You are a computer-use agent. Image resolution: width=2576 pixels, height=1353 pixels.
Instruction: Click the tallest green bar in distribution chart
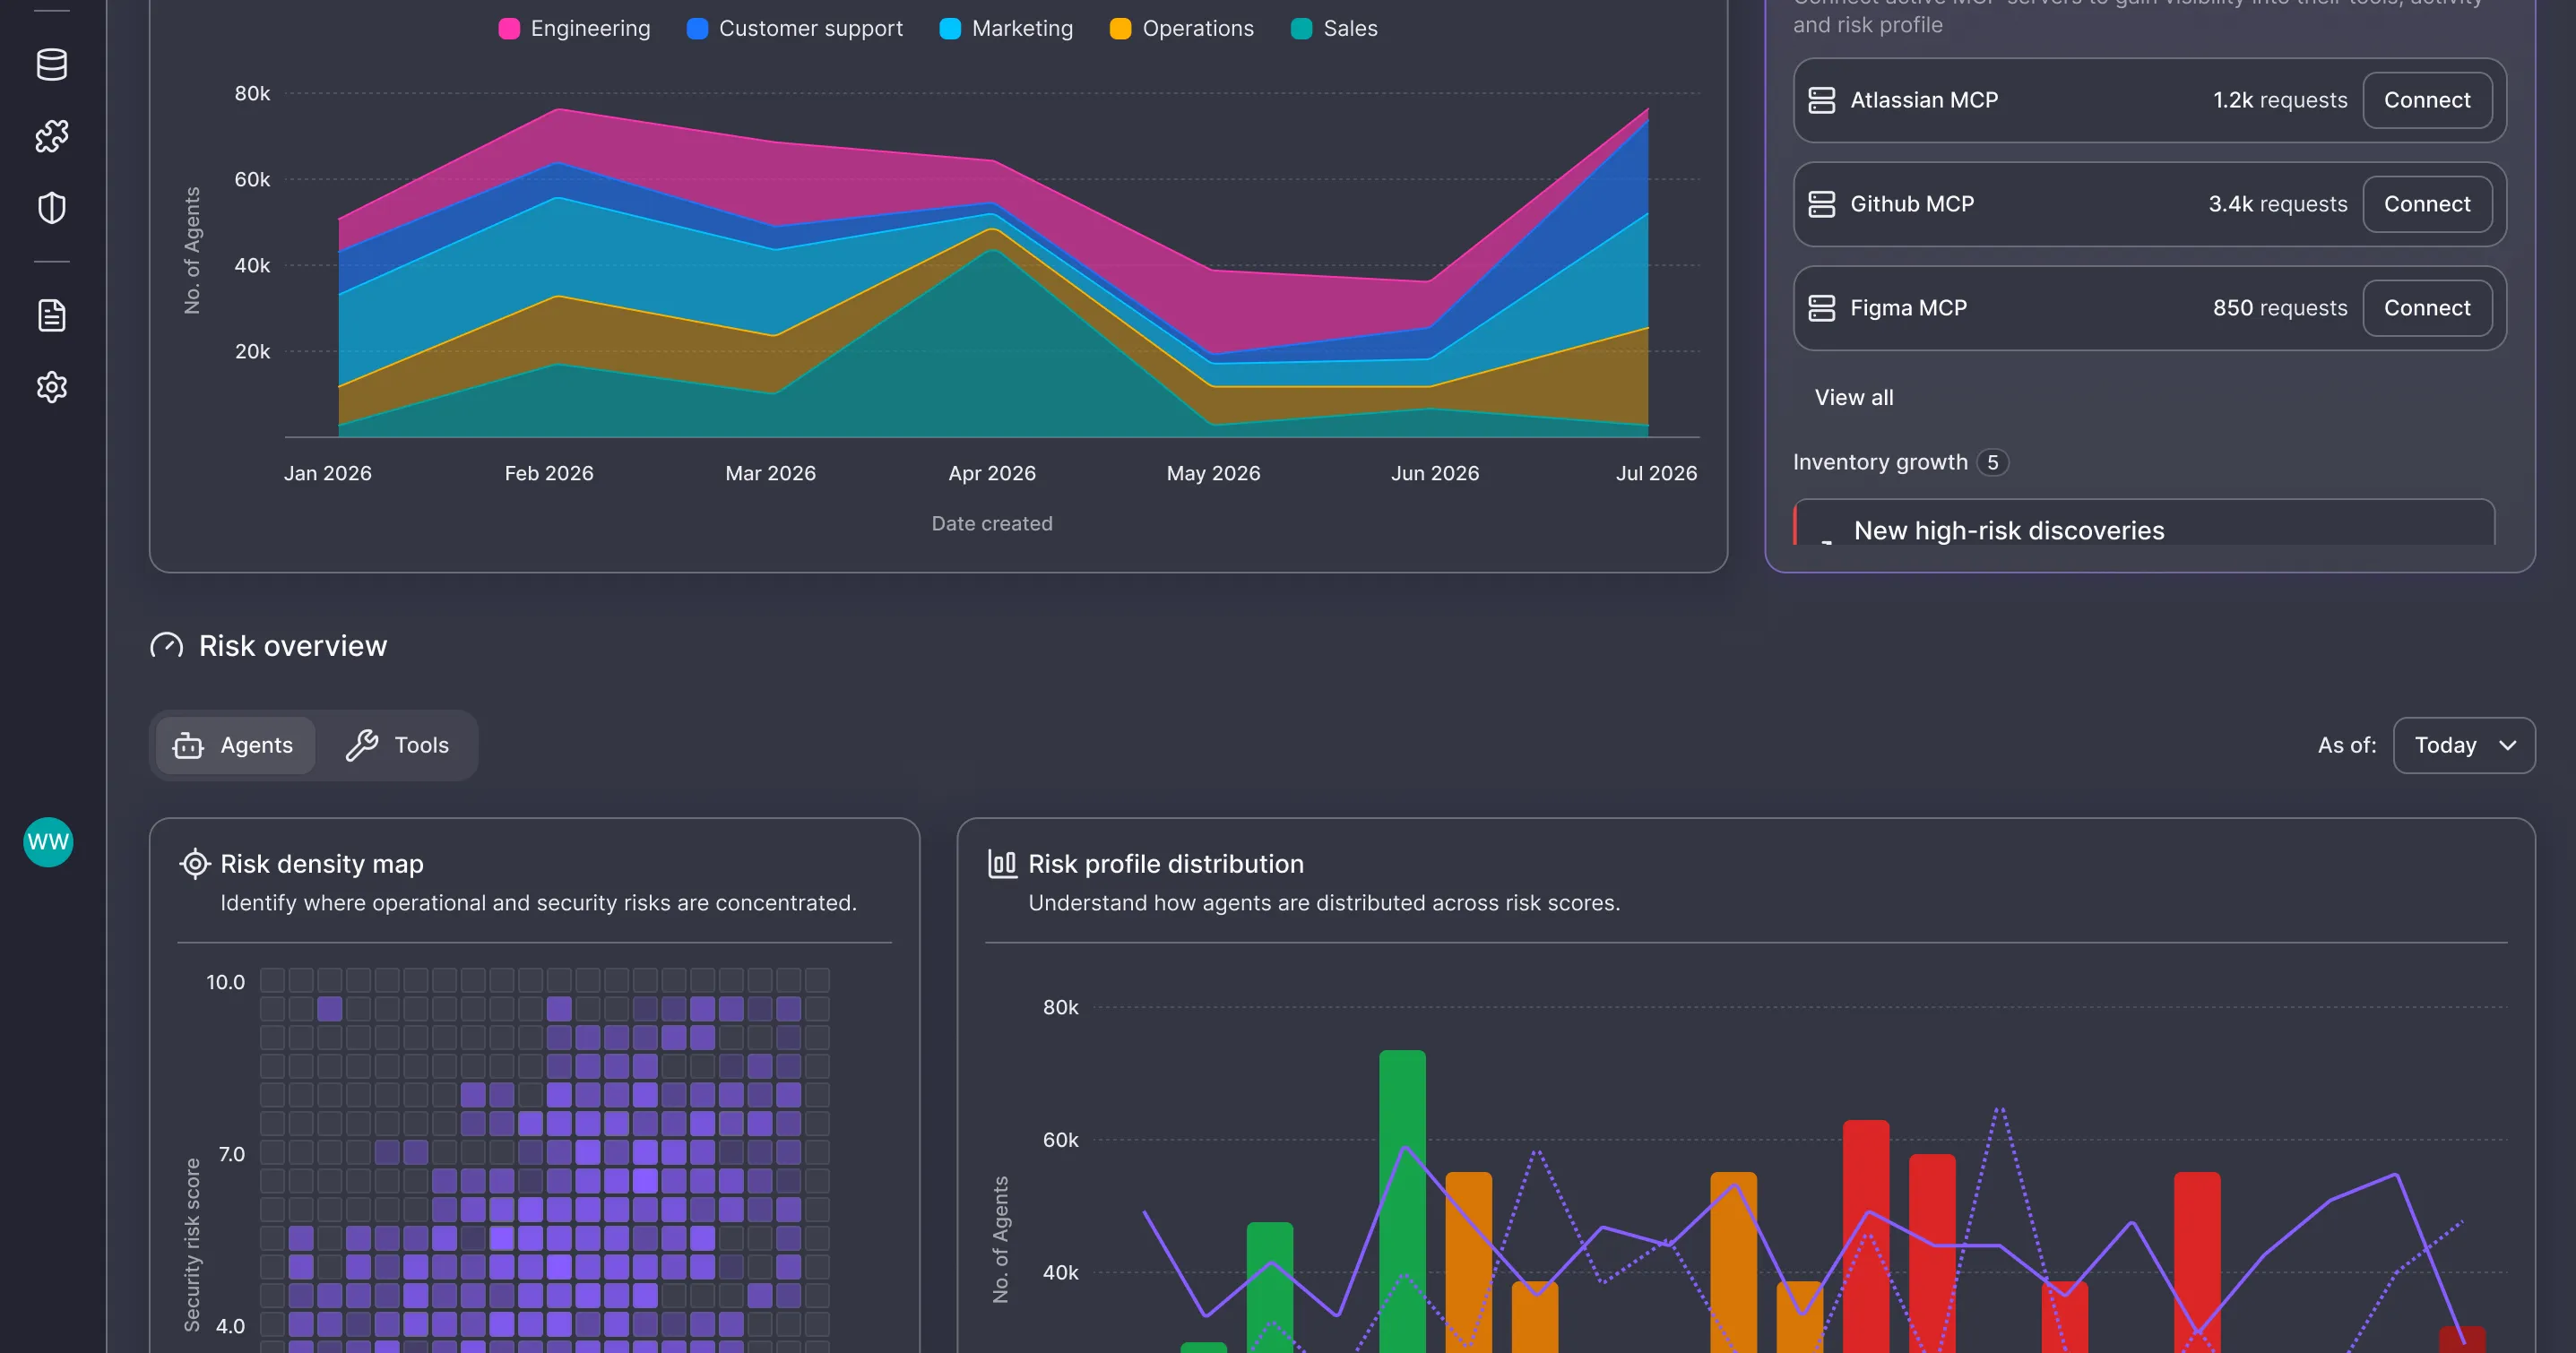click(1402, 1201)
